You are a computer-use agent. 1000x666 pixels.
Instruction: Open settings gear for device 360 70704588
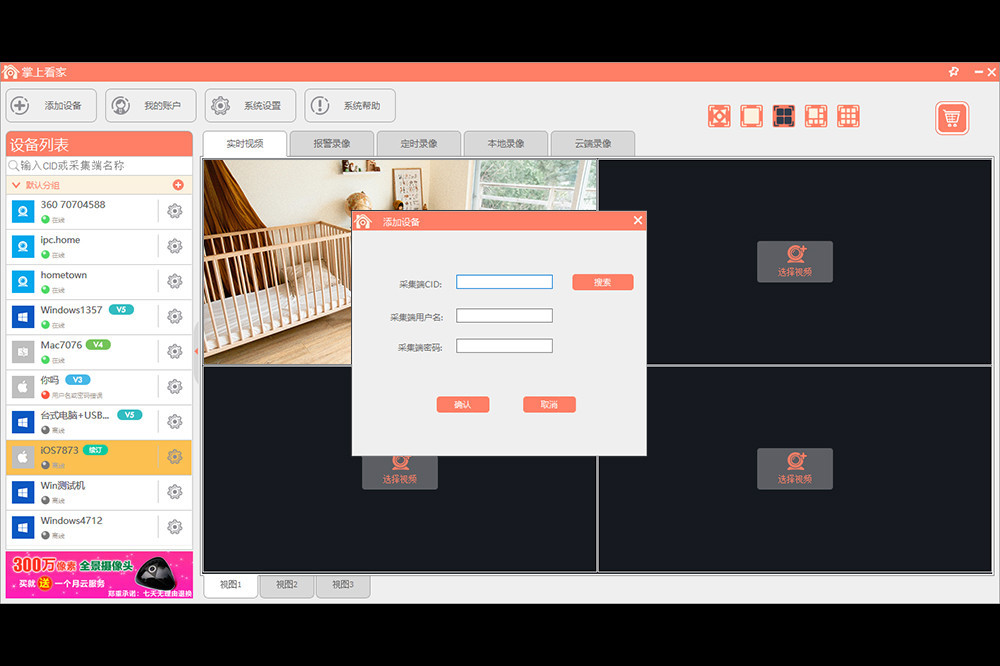point(176,211)
